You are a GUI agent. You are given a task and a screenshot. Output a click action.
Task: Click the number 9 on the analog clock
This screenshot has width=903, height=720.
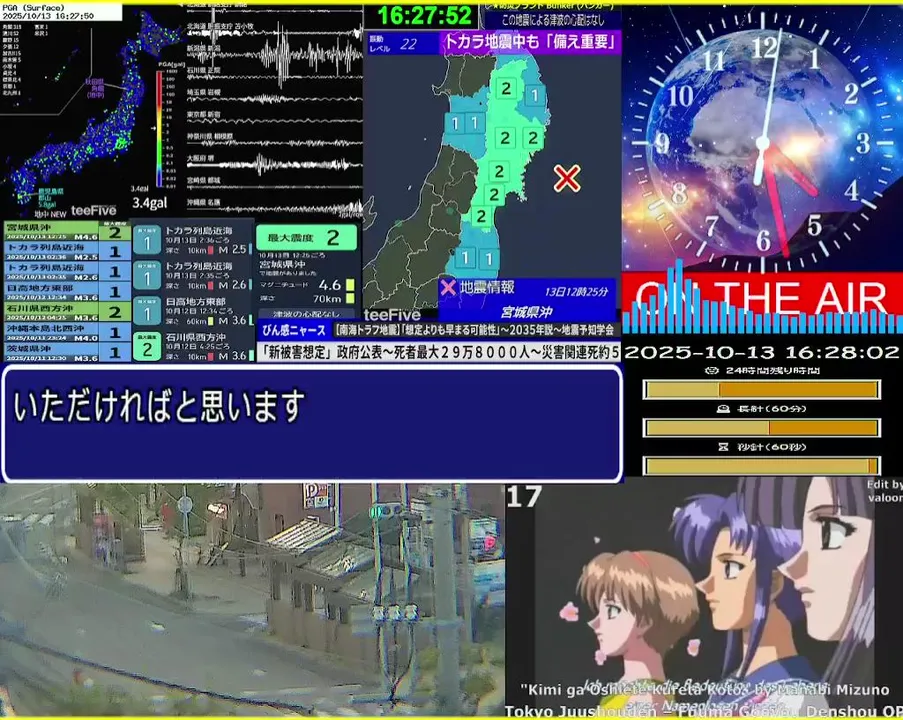click(662, 143)
